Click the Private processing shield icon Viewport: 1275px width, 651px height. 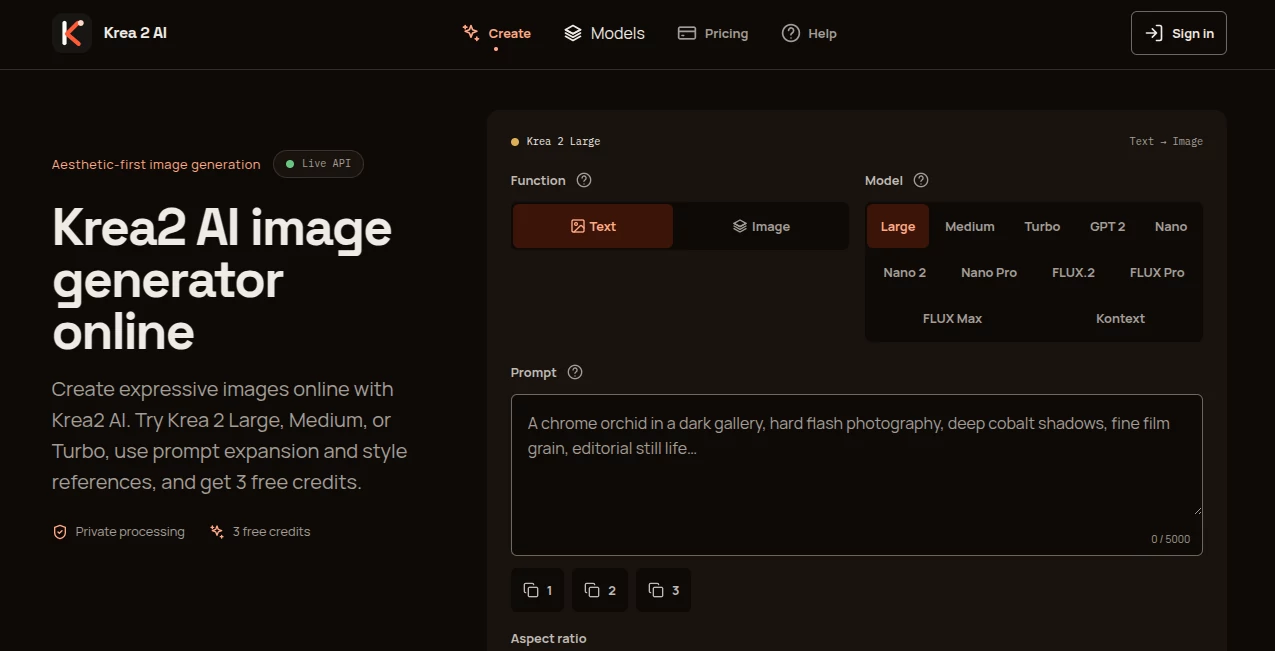60,532
